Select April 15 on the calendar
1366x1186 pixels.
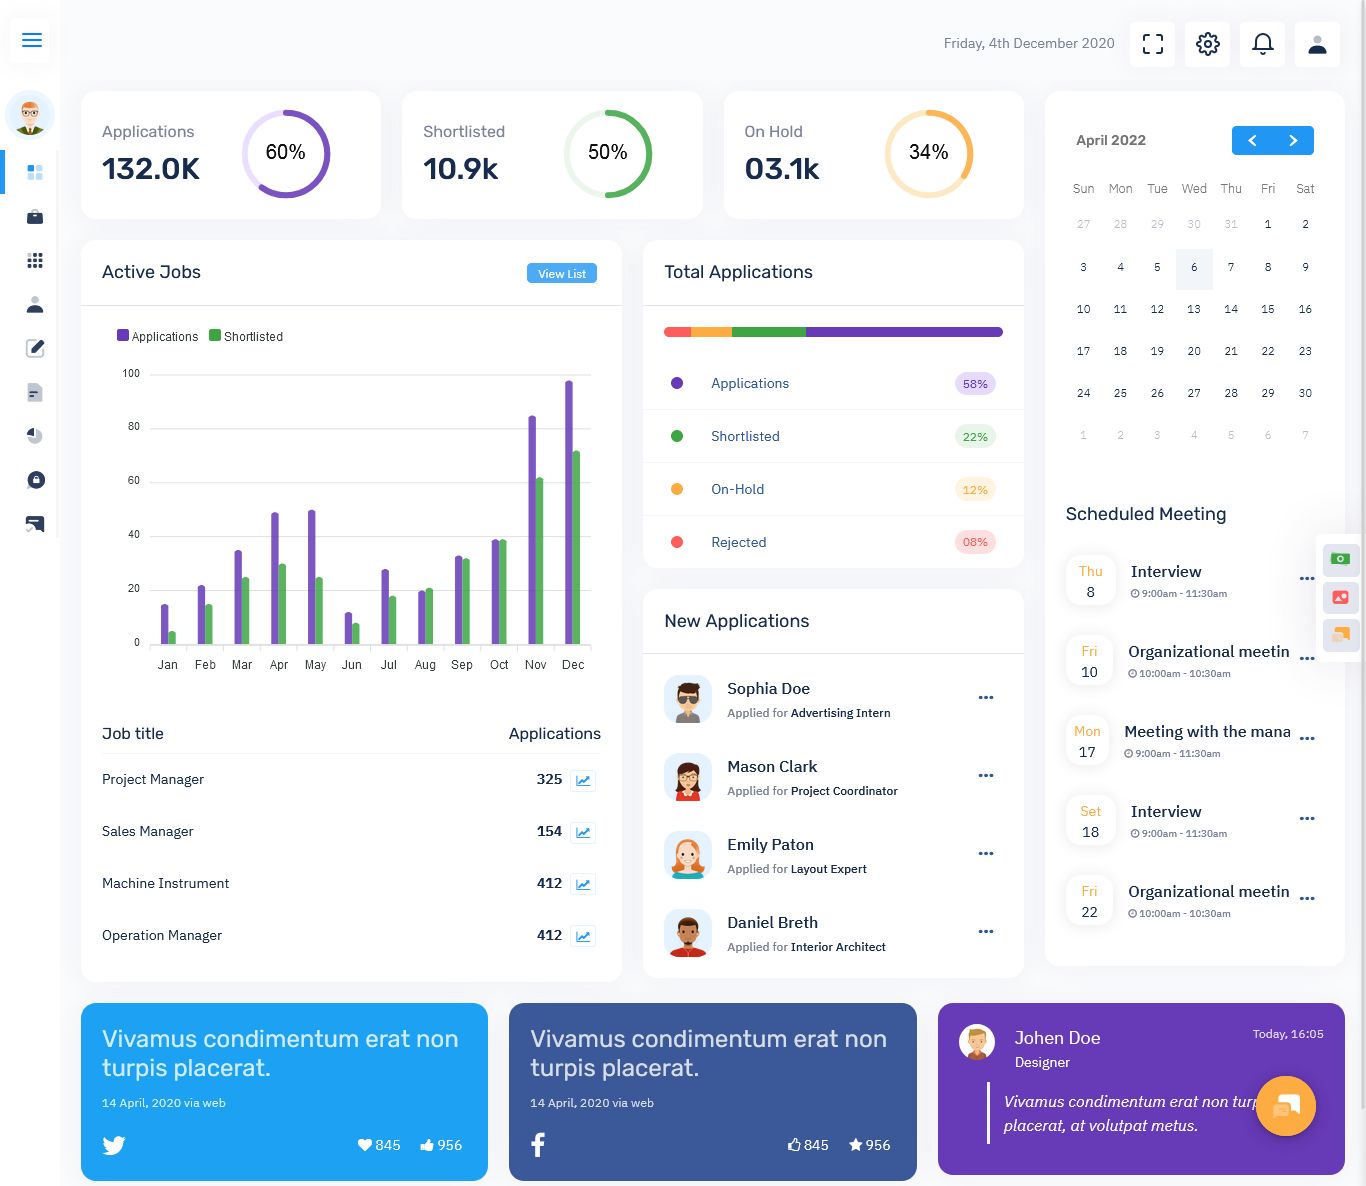coord(1268,310)
